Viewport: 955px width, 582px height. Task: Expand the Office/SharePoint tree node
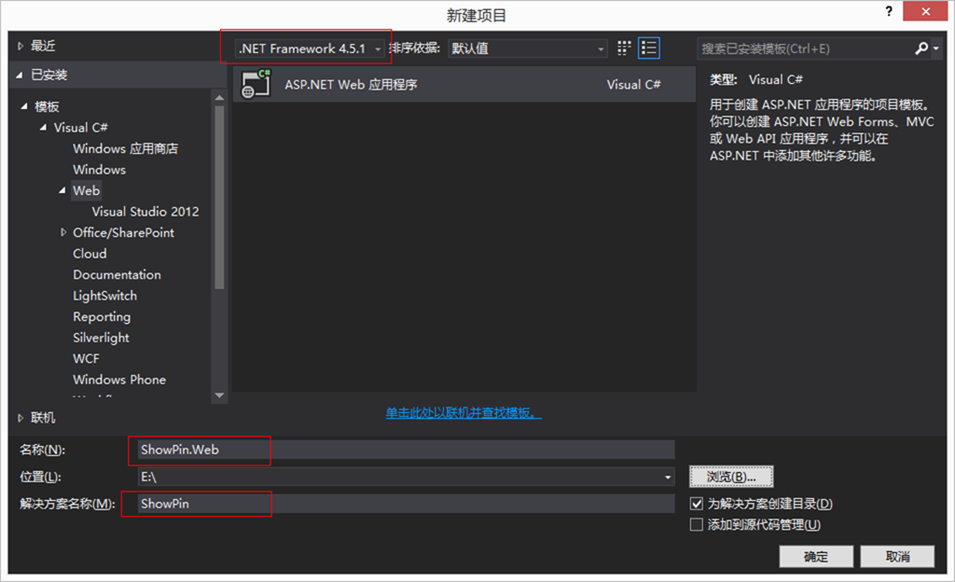pyautogui.click(x=63, y=233)
